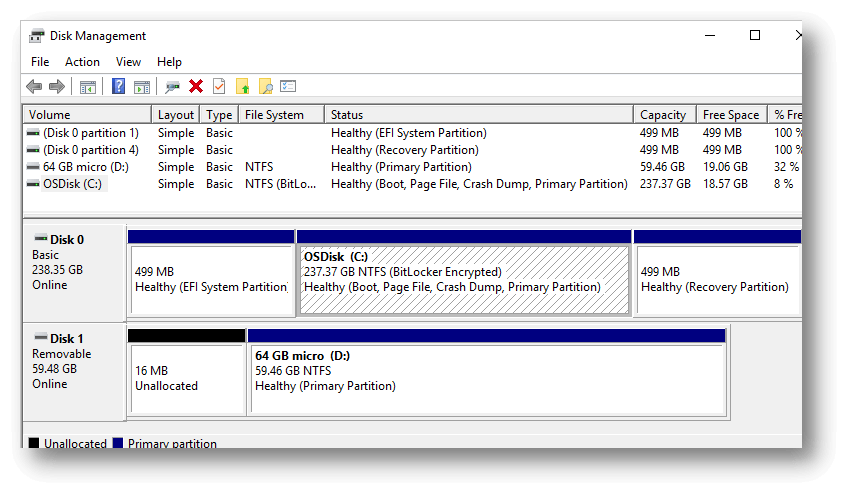Screen dimensions: 848x495
Task: Click the Back arrow toolbar icon
Action: 34,87
